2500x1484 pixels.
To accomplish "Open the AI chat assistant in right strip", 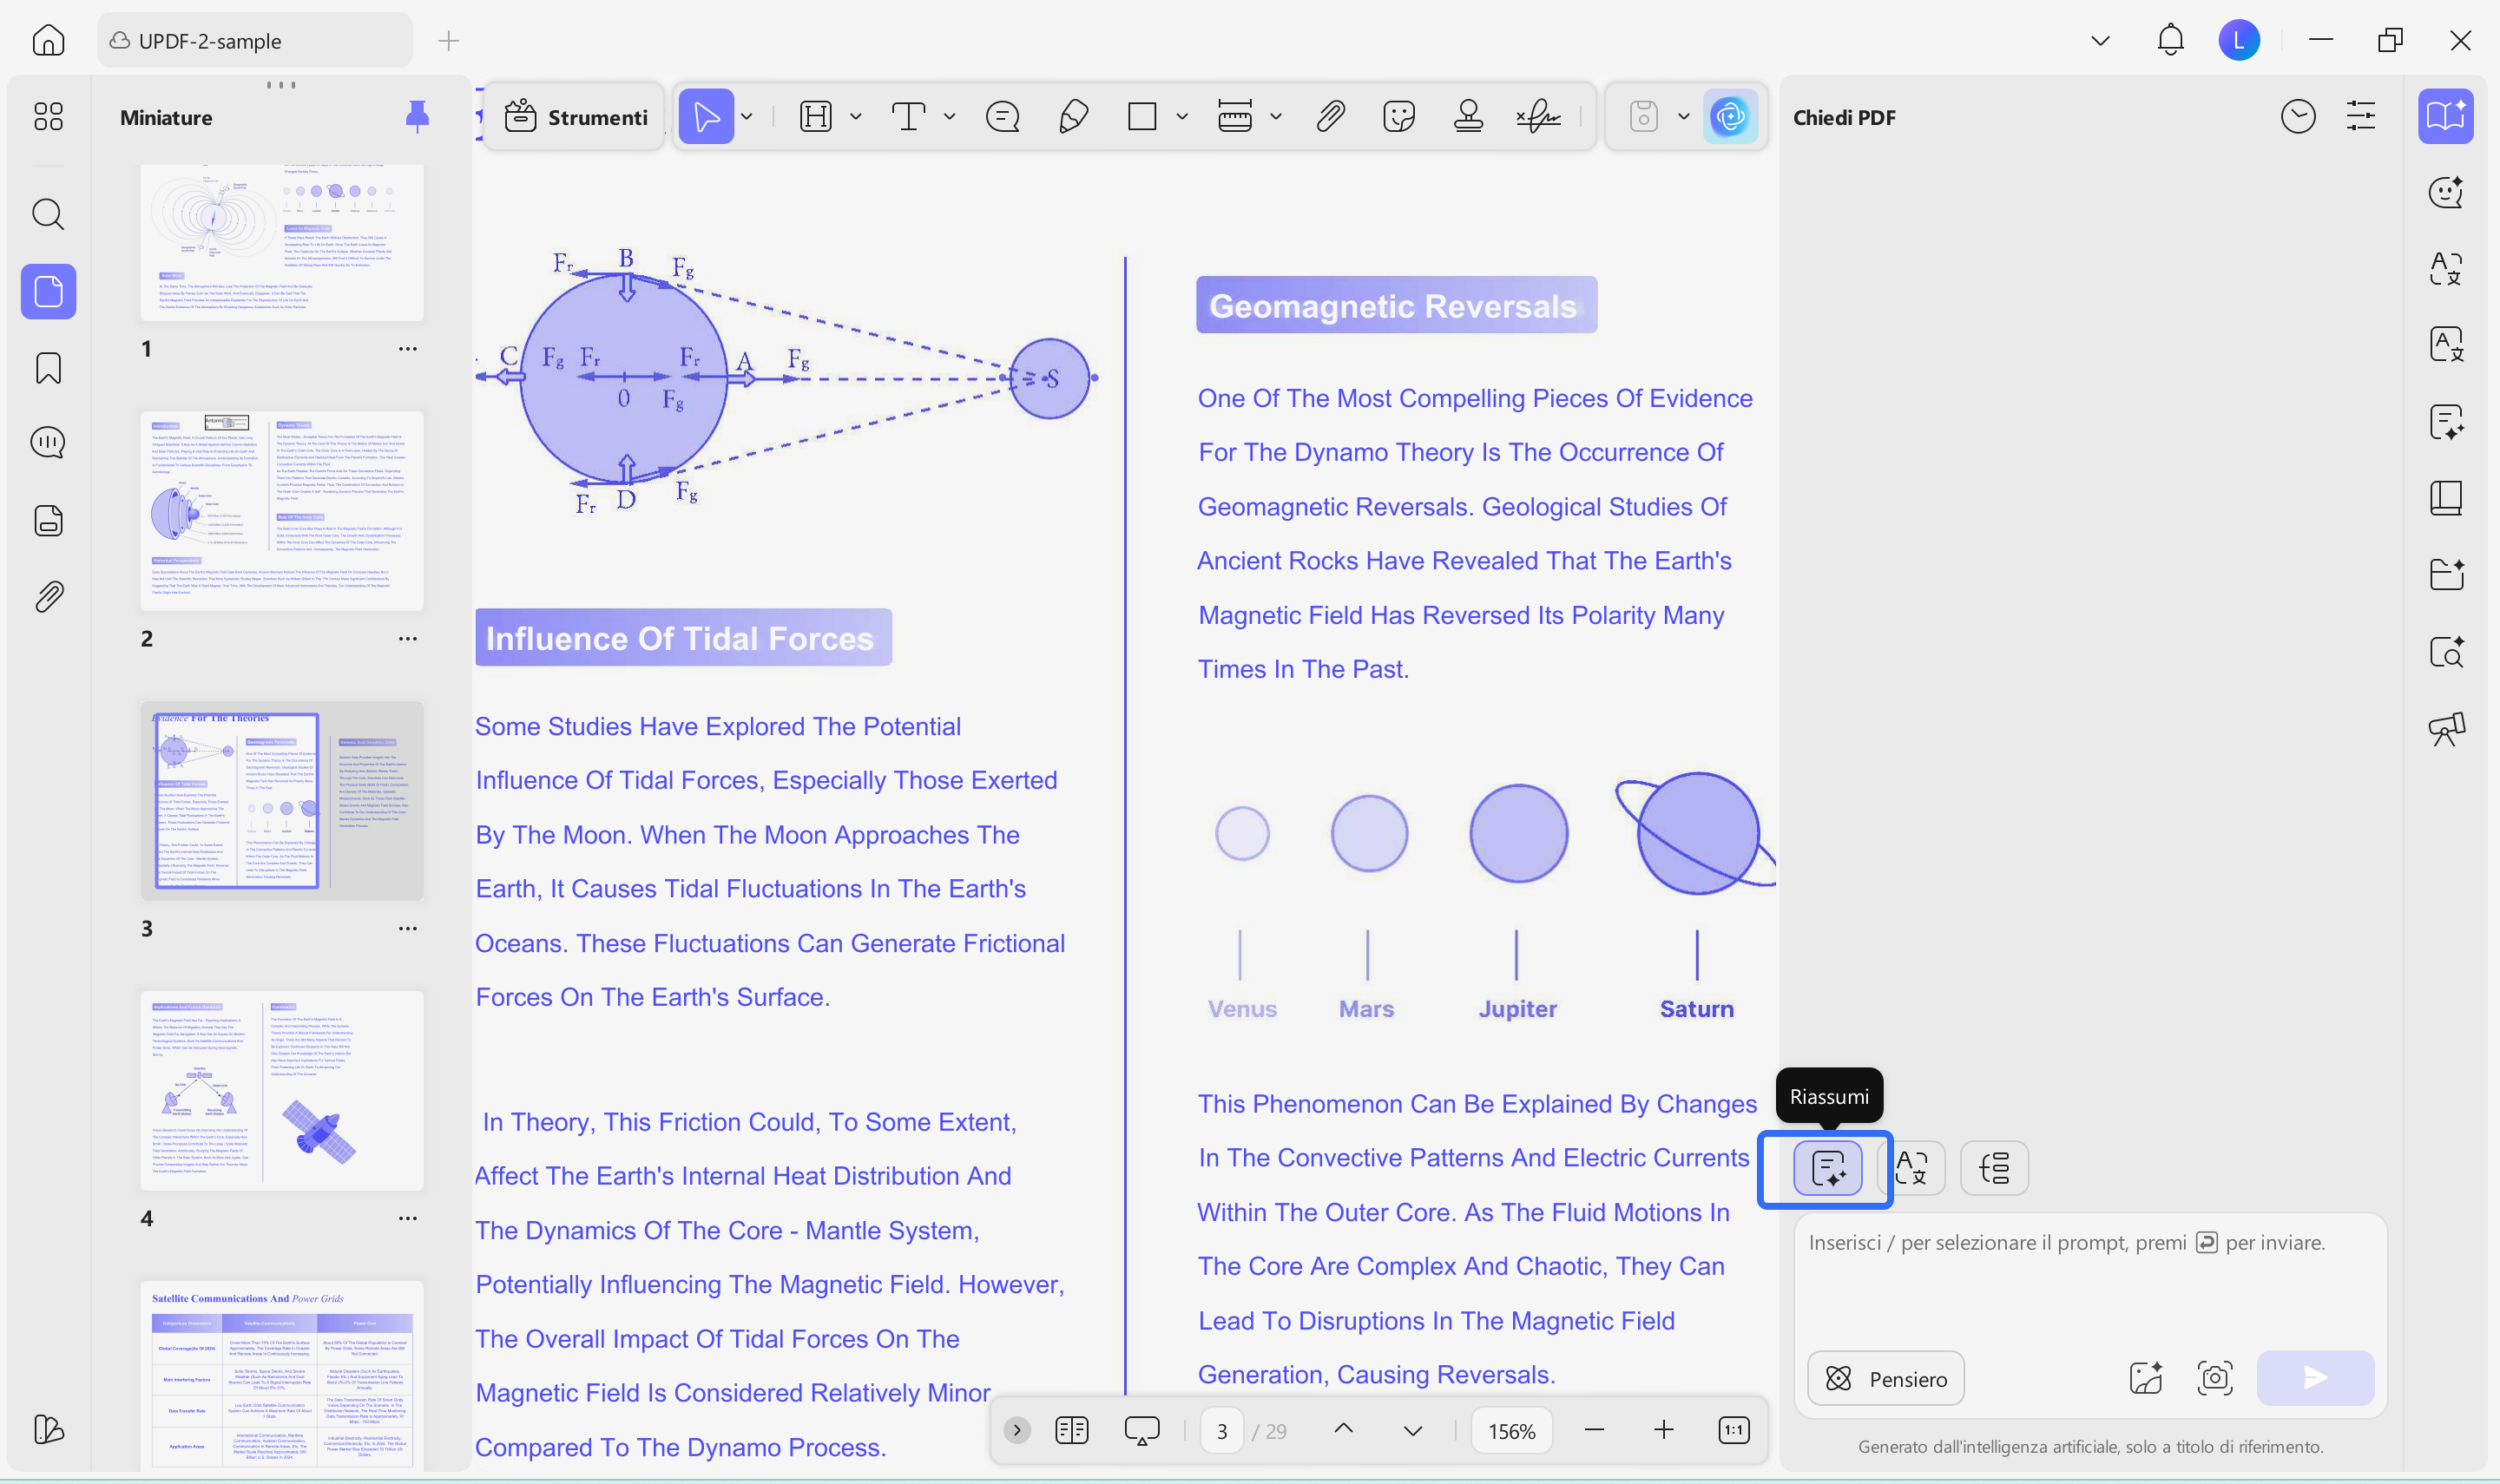I will coord(2446,192).
